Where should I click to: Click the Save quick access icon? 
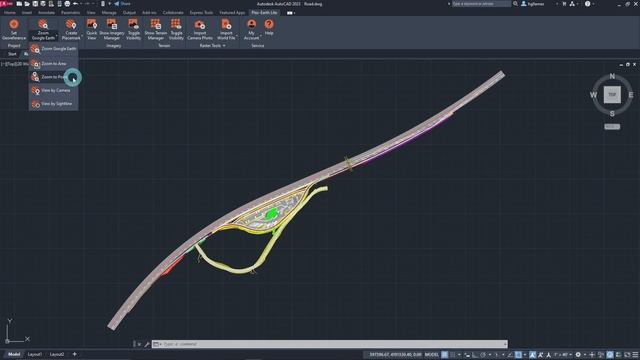click(35, 4)
